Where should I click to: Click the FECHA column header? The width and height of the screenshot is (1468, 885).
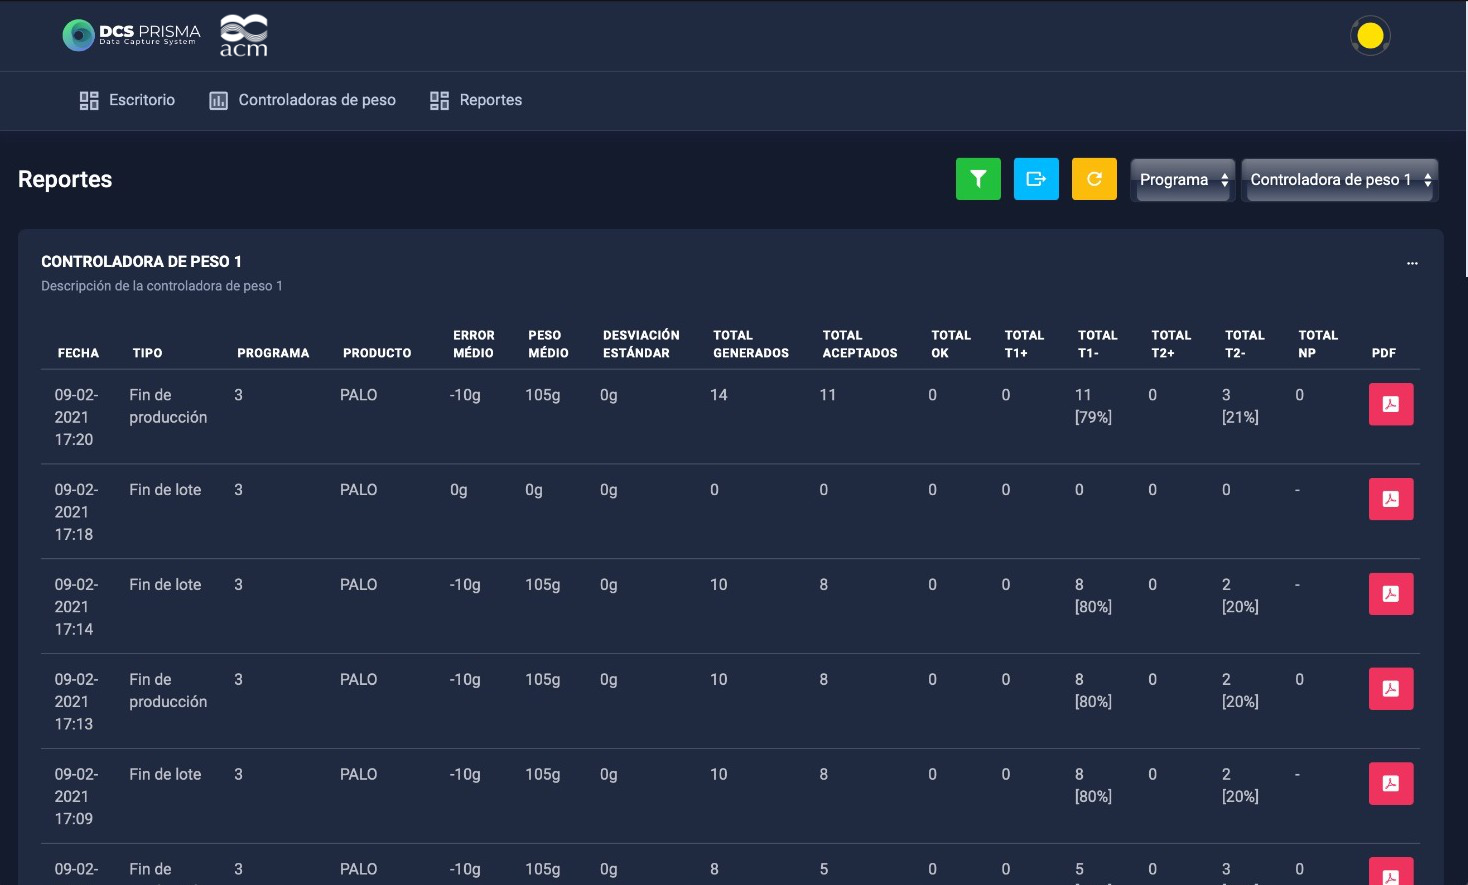(x=78, y=353)
